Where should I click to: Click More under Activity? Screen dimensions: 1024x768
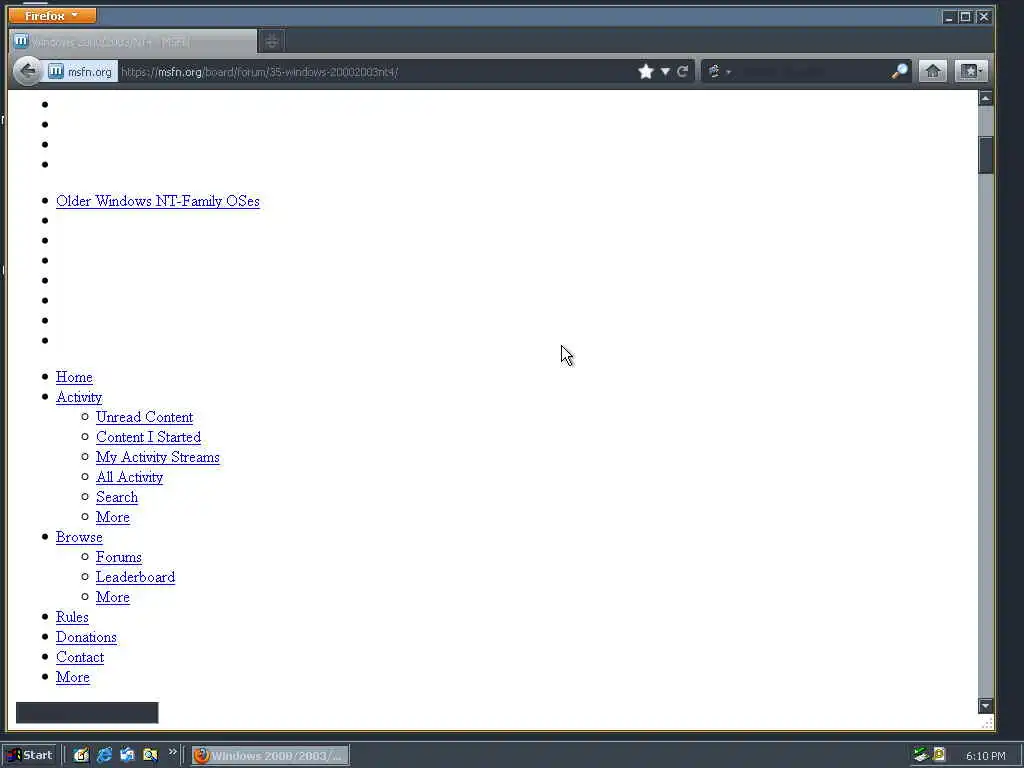pyautogui.click(x=112, y=517)
